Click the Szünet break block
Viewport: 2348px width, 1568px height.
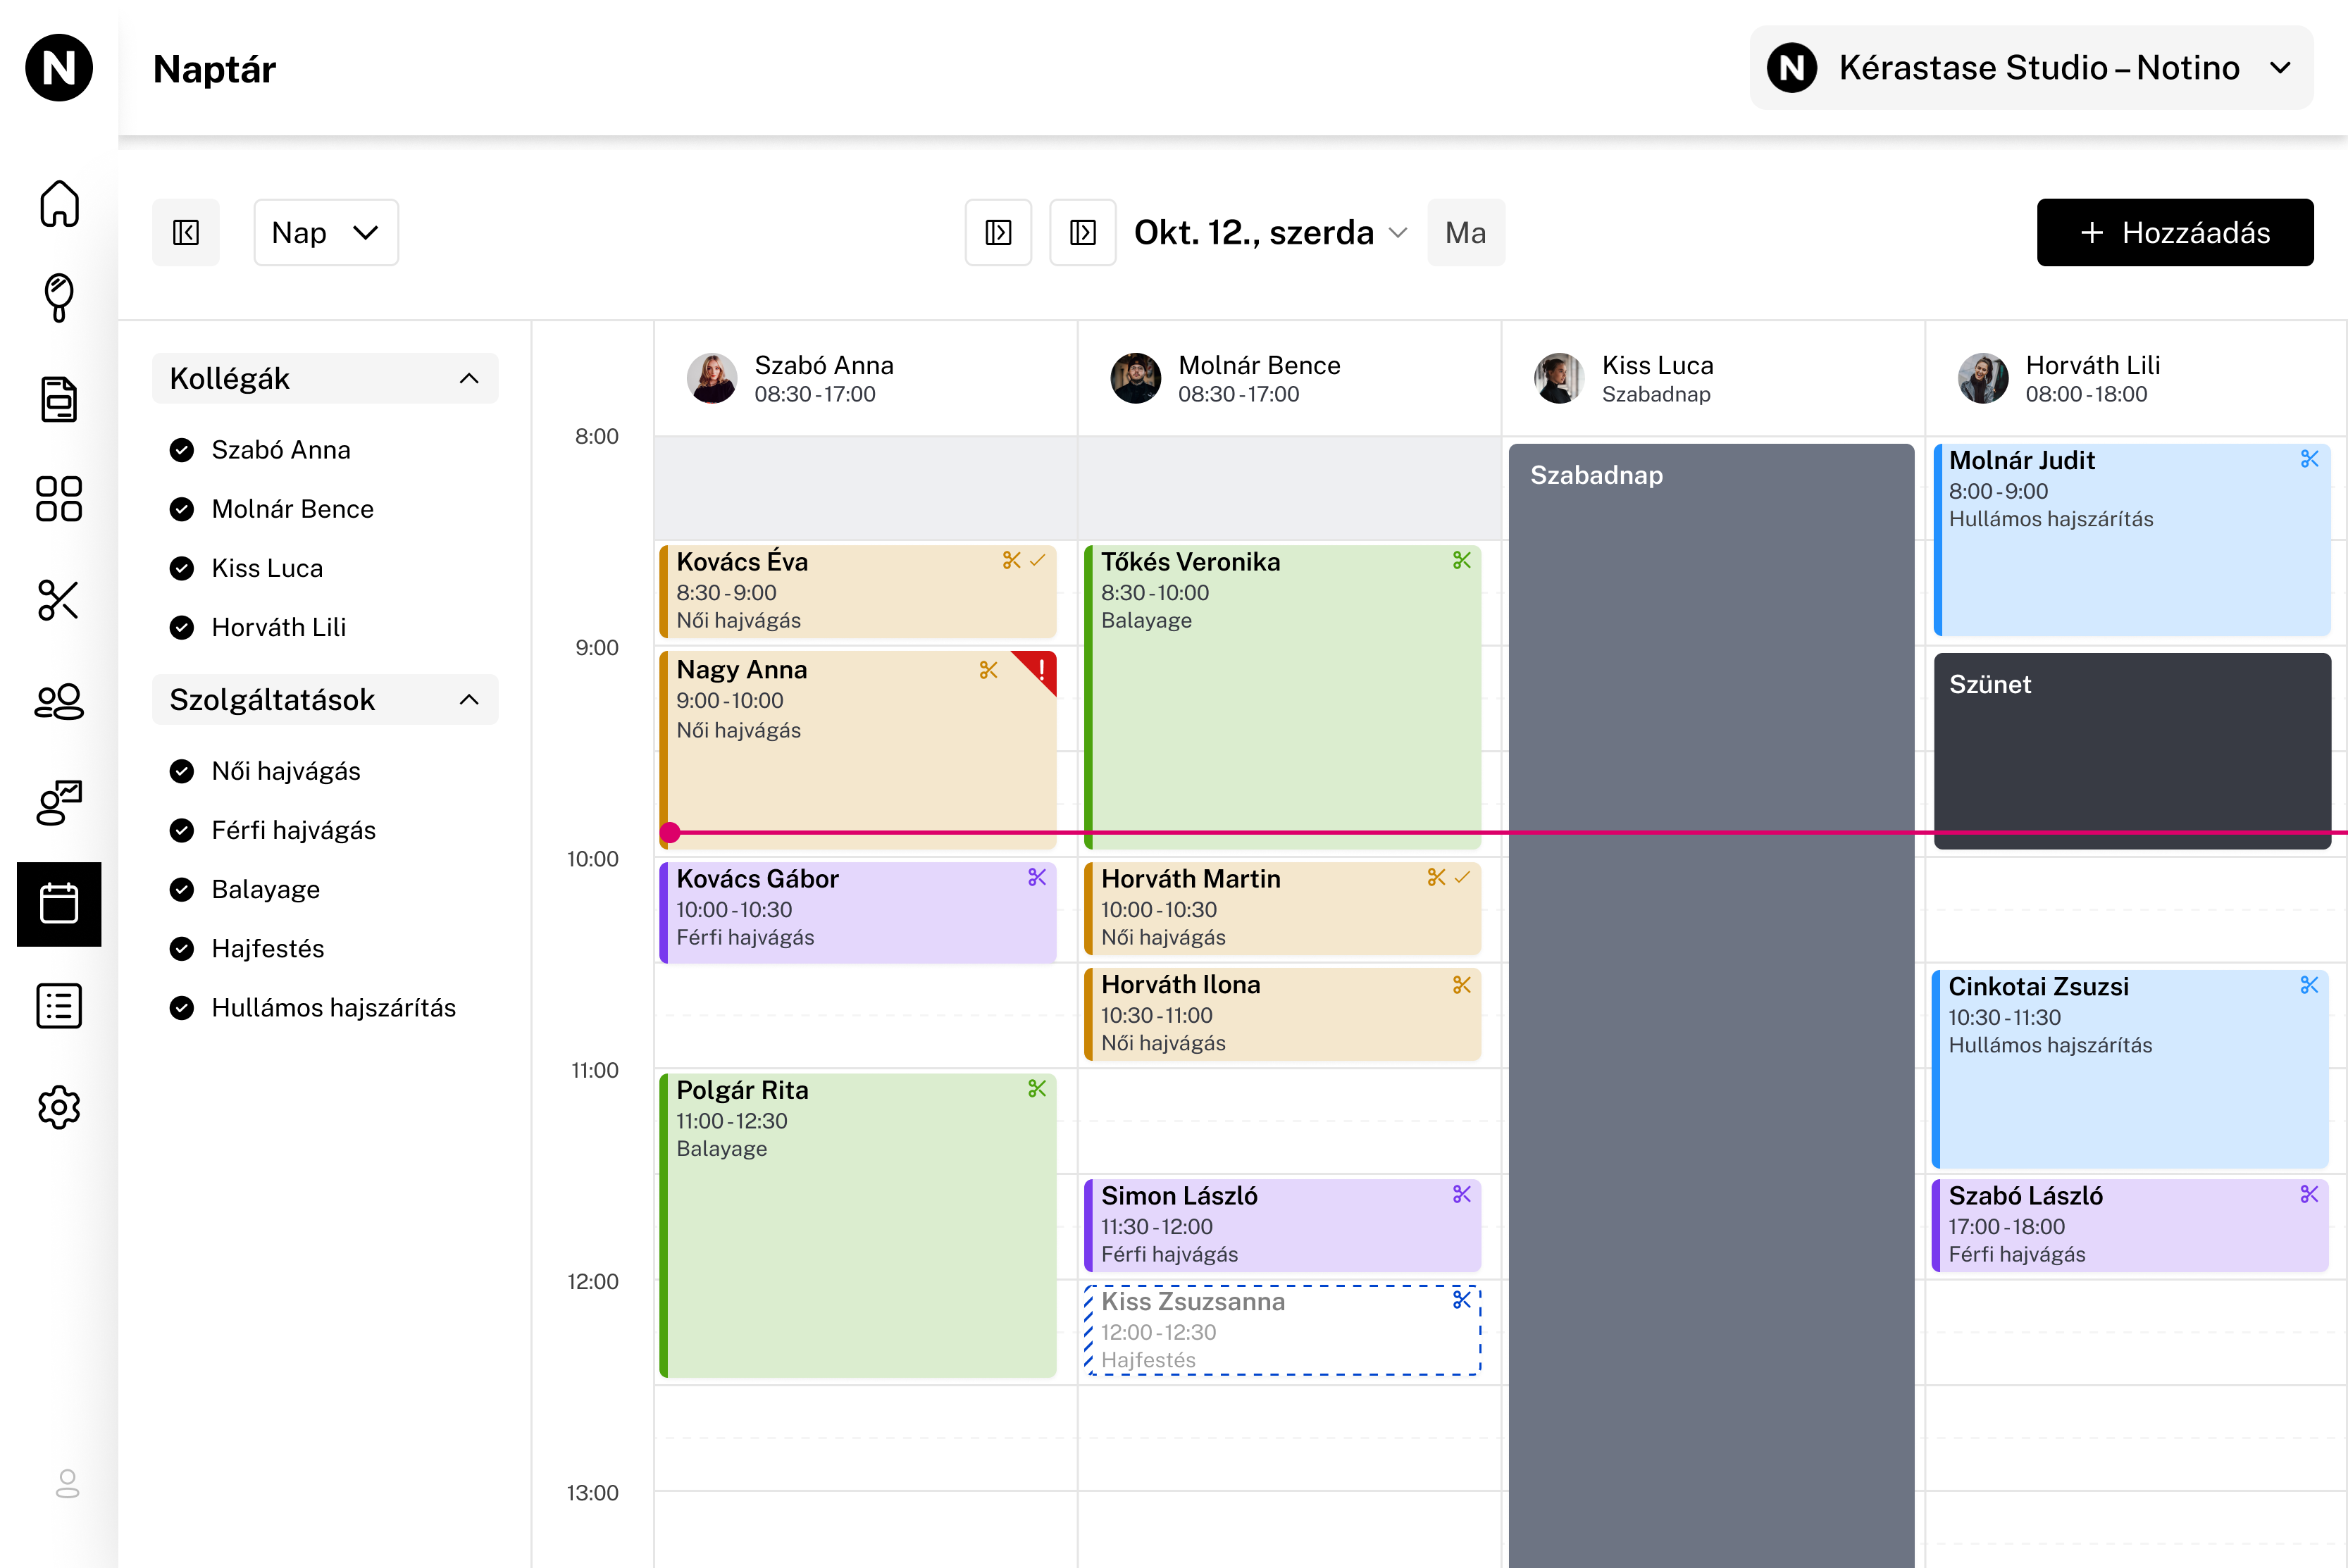coord(2132,750)
